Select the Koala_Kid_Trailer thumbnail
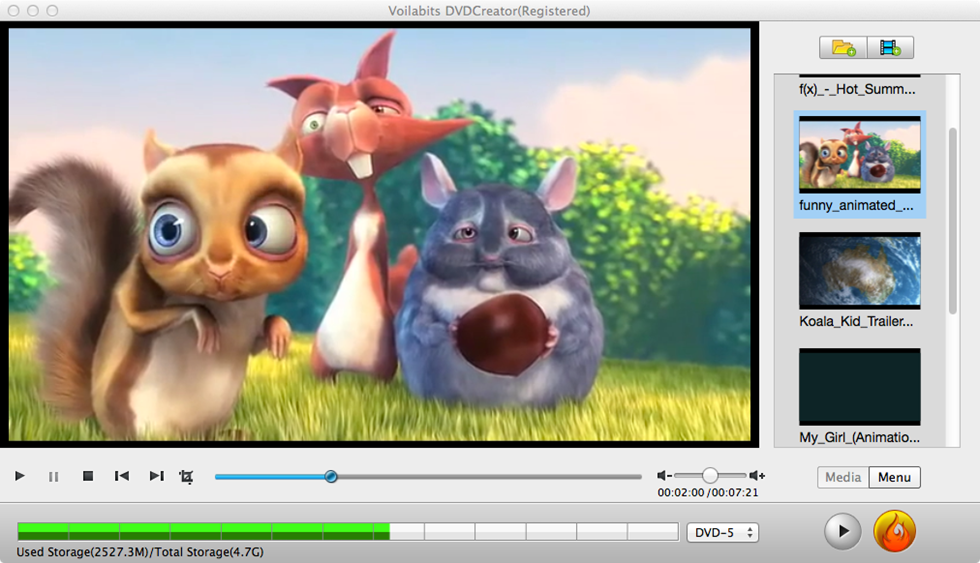 [x=859, y=271]
